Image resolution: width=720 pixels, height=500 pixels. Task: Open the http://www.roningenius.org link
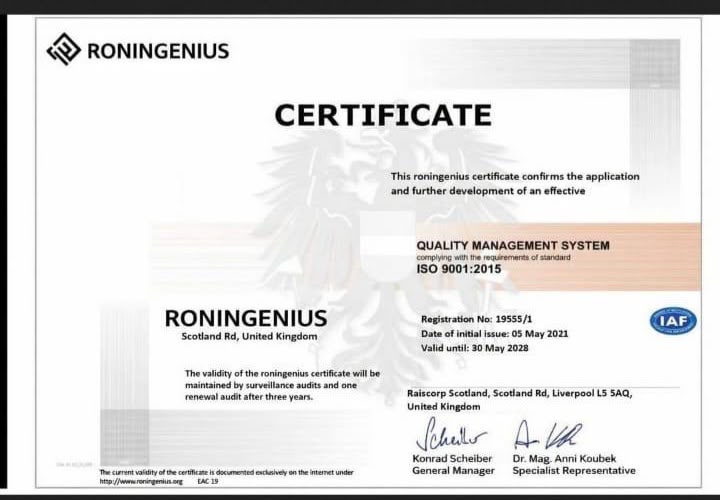pos(141,481)
